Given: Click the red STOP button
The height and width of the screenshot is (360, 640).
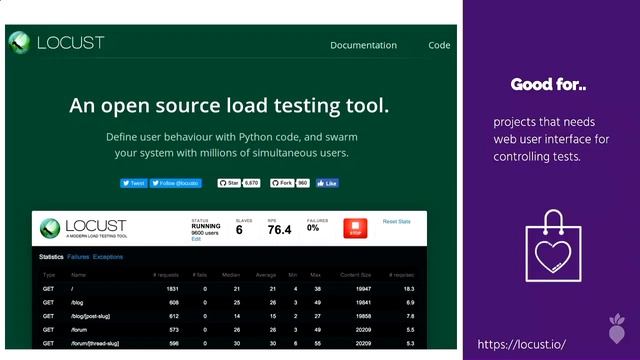Looking at the screenshot, I should tap(355, 228).
